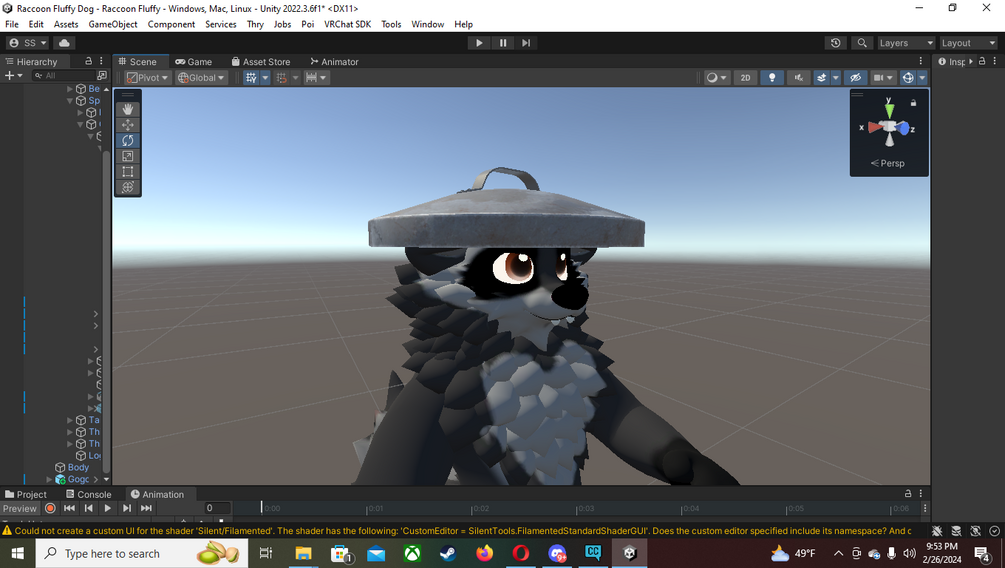
Task: Open the Asset Store tab
Action: (261, 62)
